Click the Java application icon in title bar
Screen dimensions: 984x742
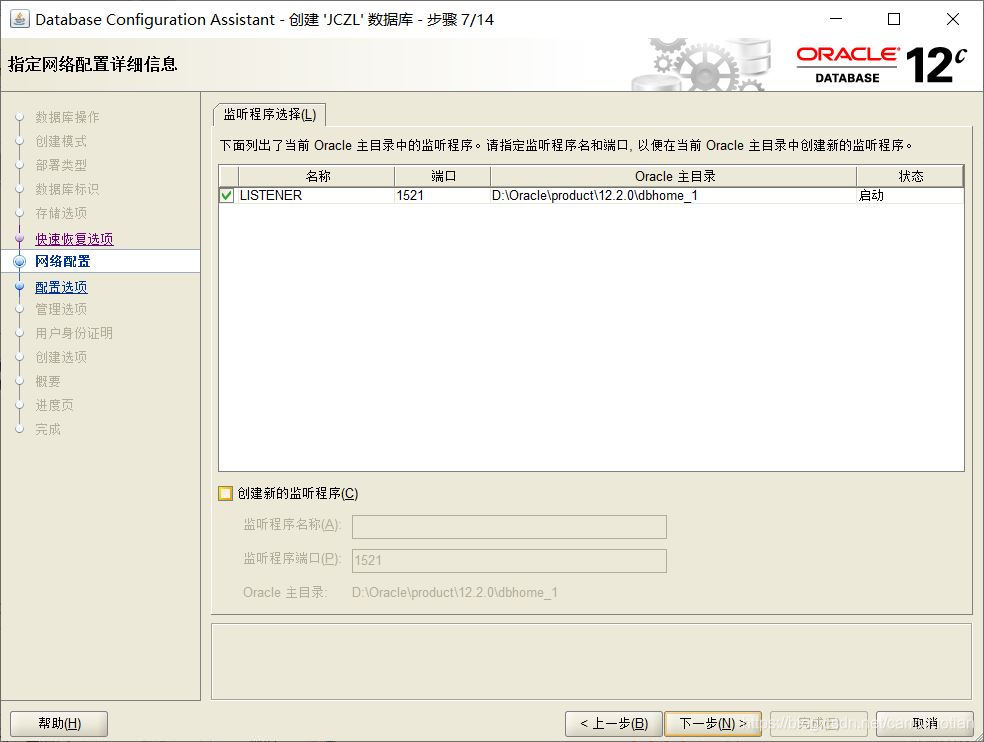(x=19, y=19)
